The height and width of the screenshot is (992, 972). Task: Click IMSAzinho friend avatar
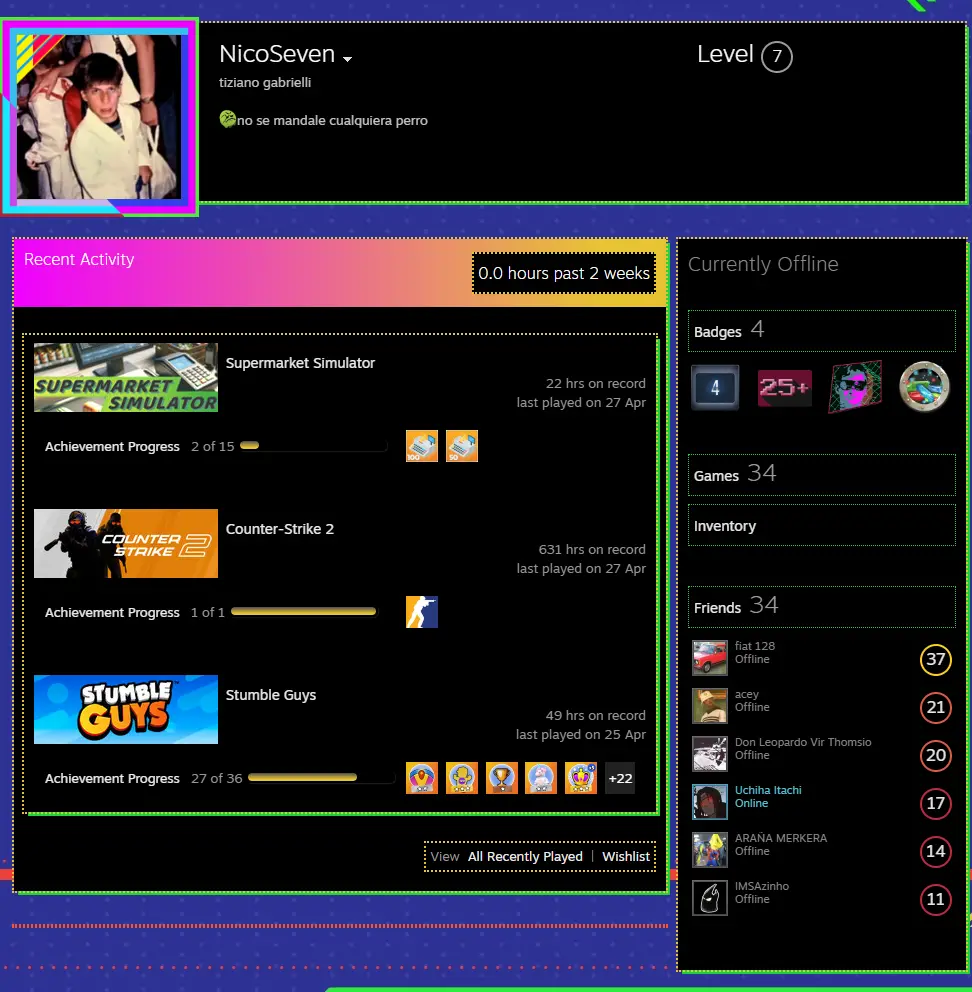(710, 898)
